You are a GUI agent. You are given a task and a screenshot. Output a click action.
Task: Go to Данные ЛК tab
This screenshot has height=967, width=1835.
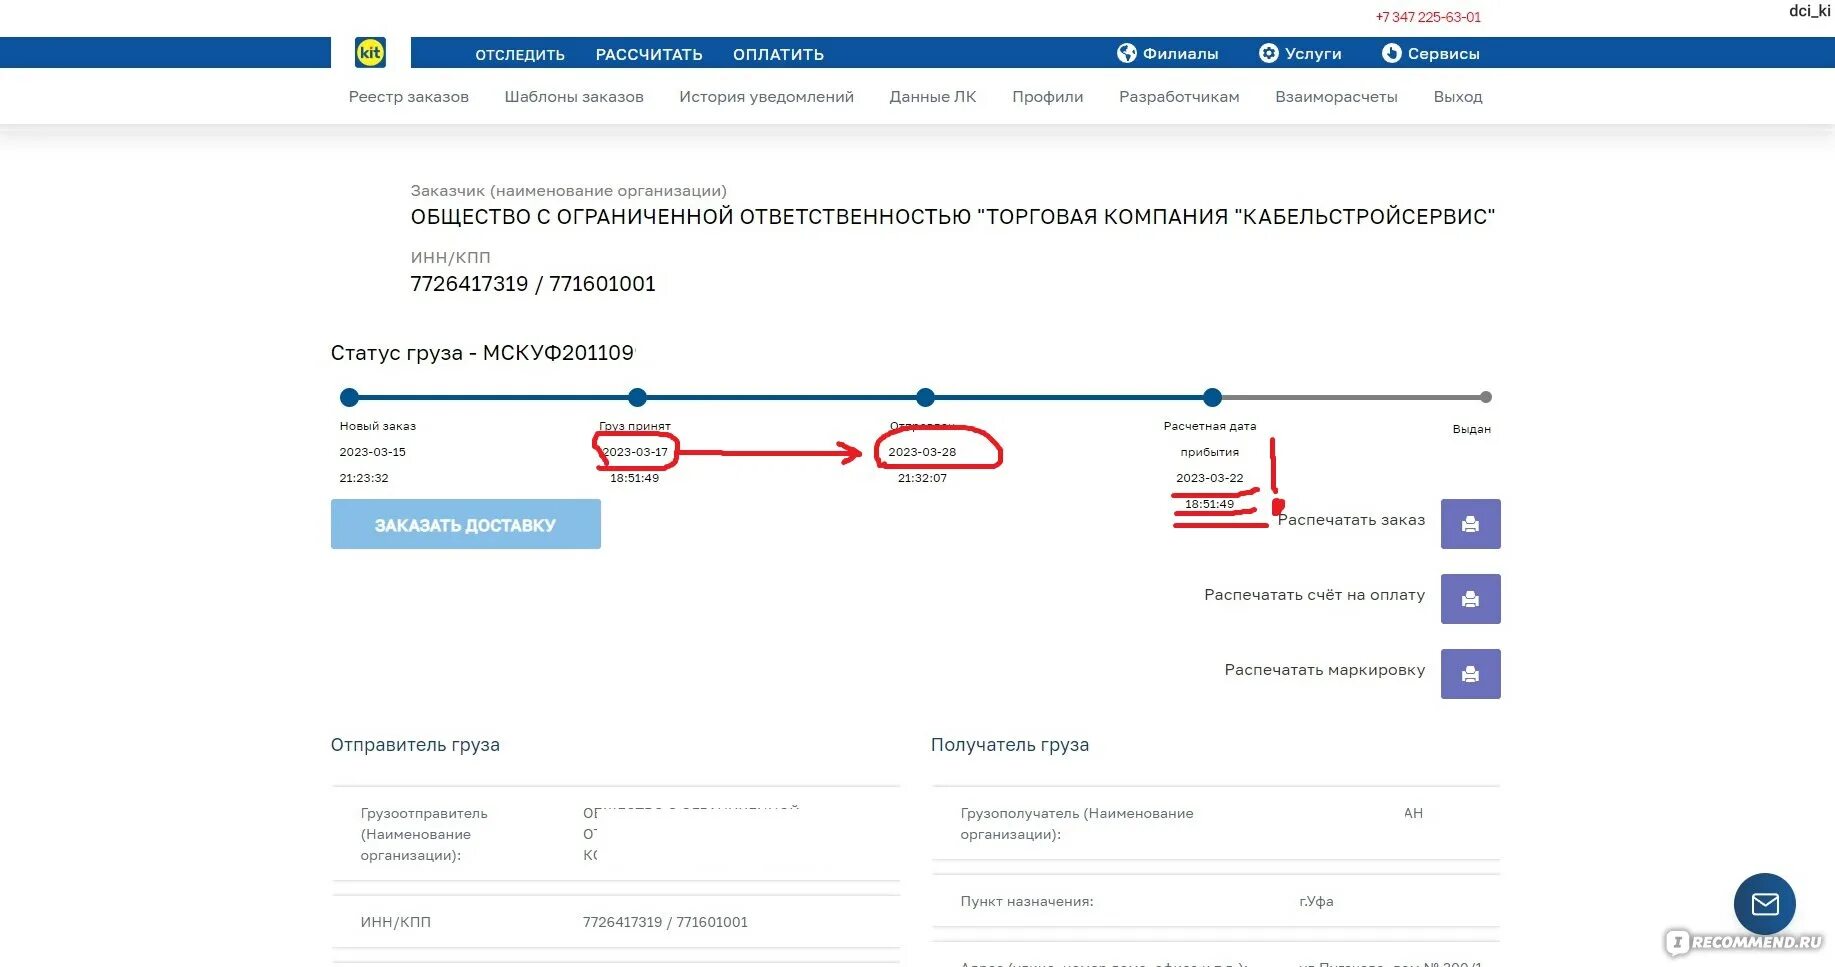(933, 97)
